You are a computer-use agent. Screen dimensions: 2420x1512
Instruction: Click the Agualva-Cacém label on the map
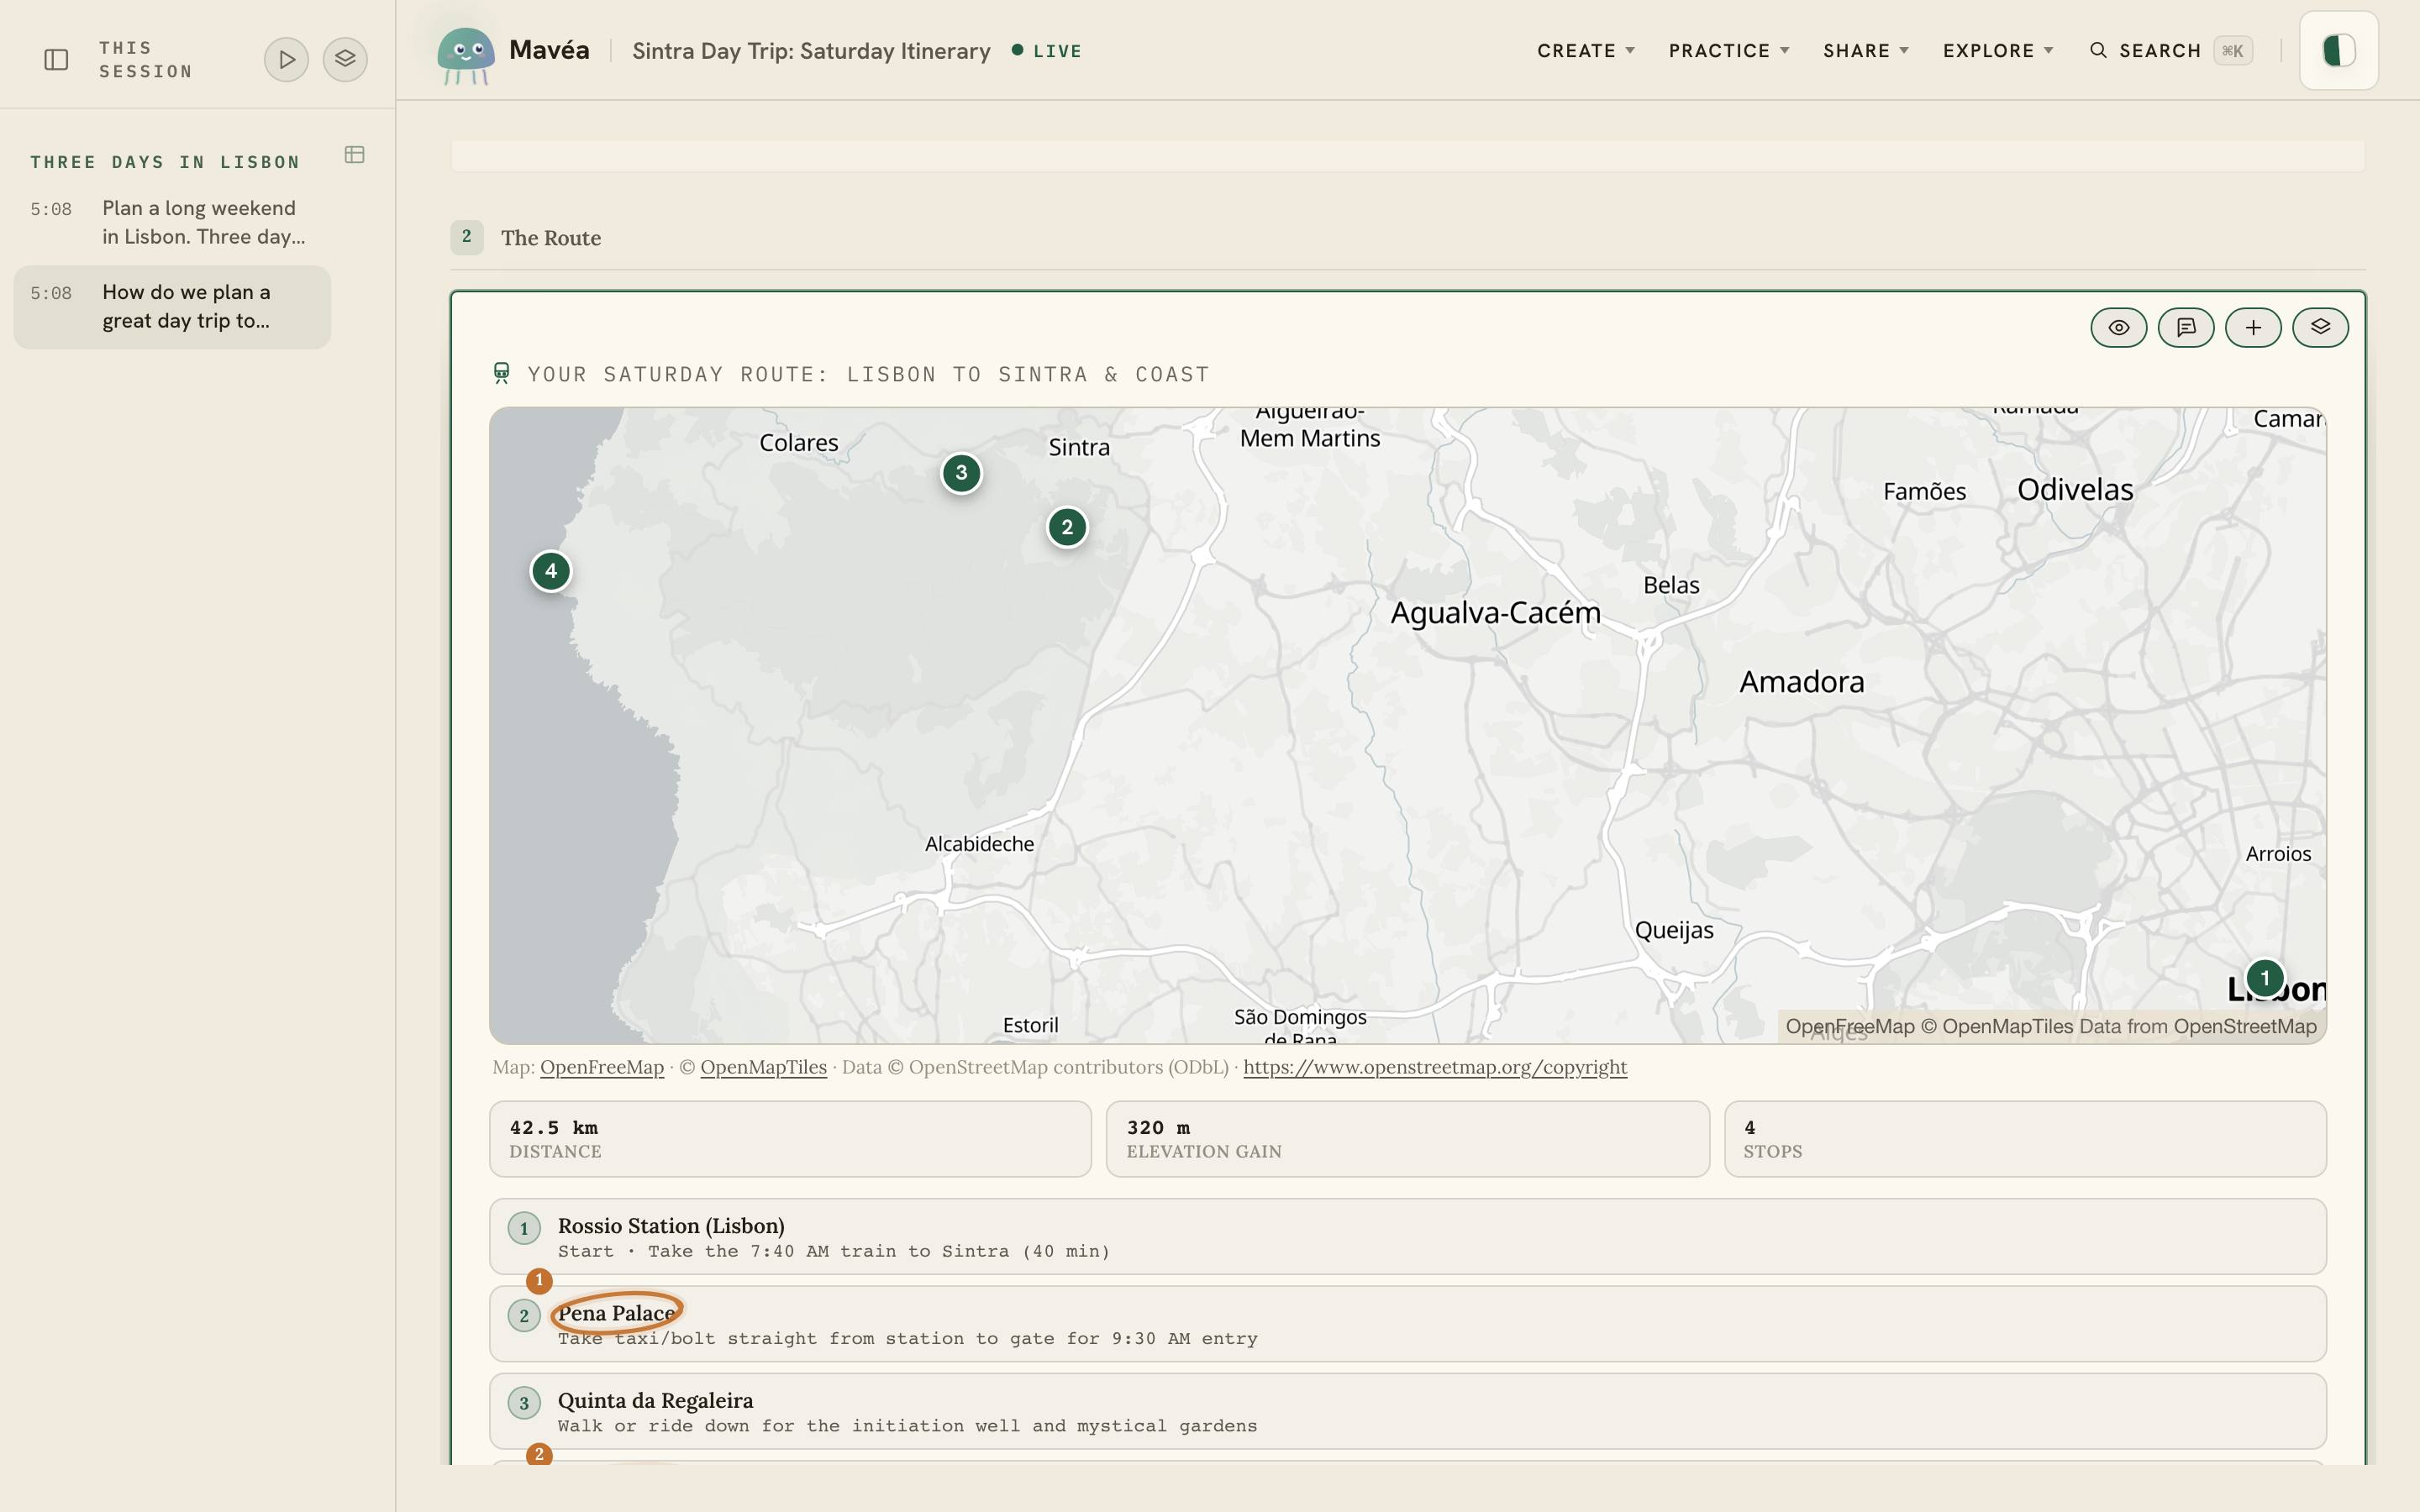tap(1496, 612)
